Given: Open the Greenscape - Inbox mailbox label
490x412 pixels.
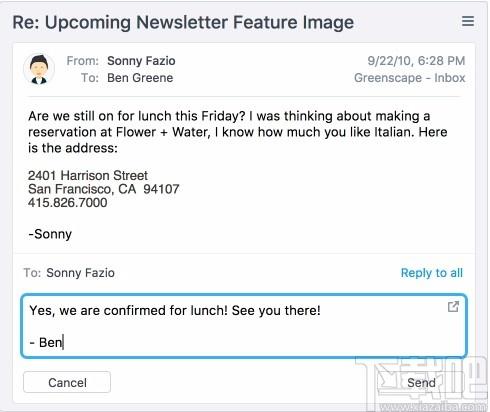Looking at the screenshot, I should pyautogui.click(x=409, y=78).
